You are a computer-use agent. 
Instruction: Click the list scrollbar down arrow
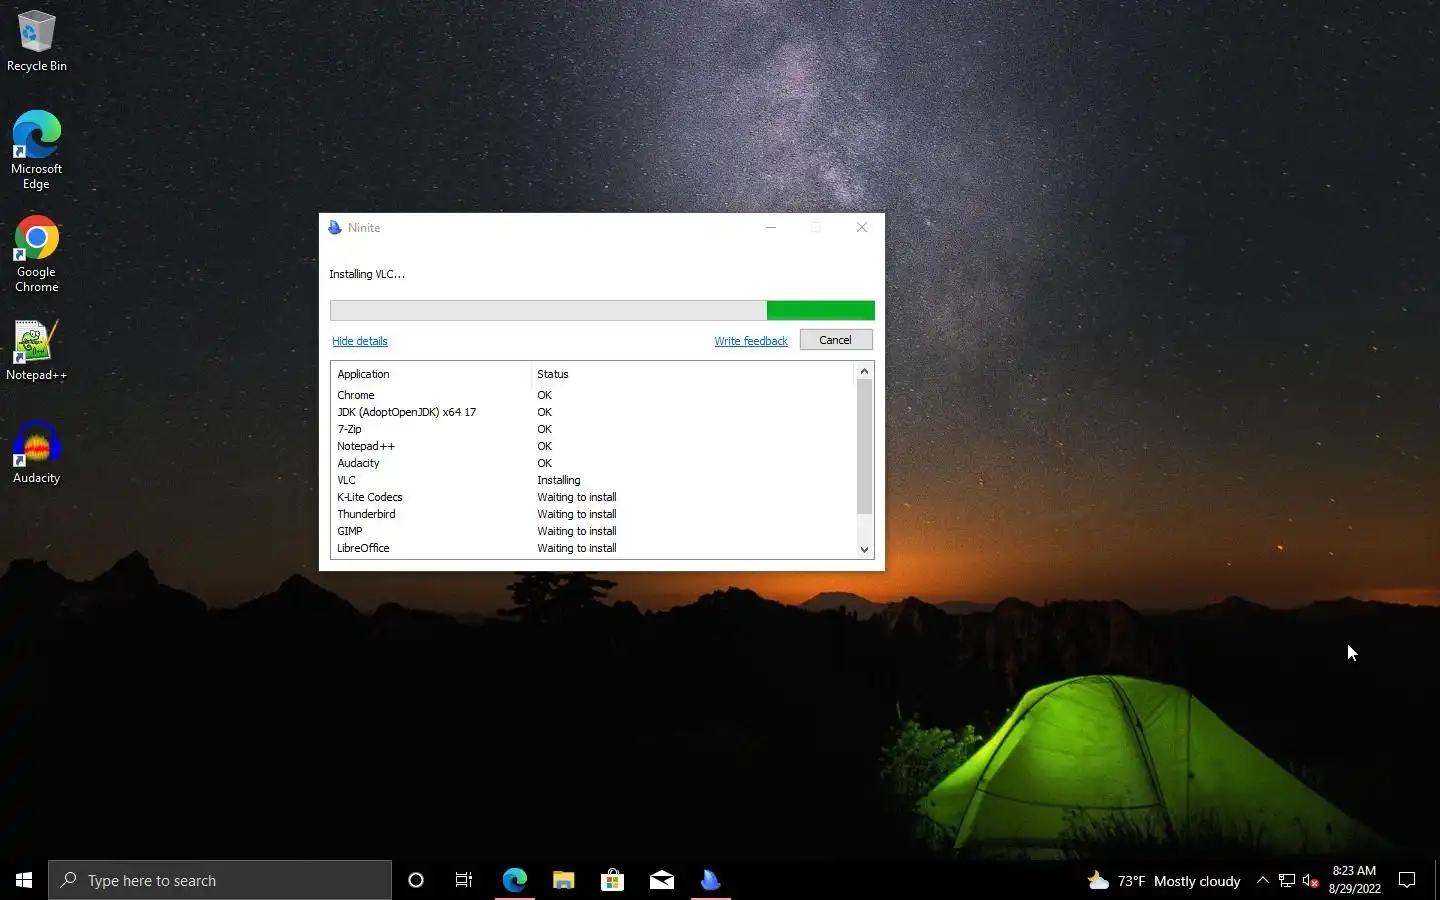pyautogui.click(x=865, y=550)
